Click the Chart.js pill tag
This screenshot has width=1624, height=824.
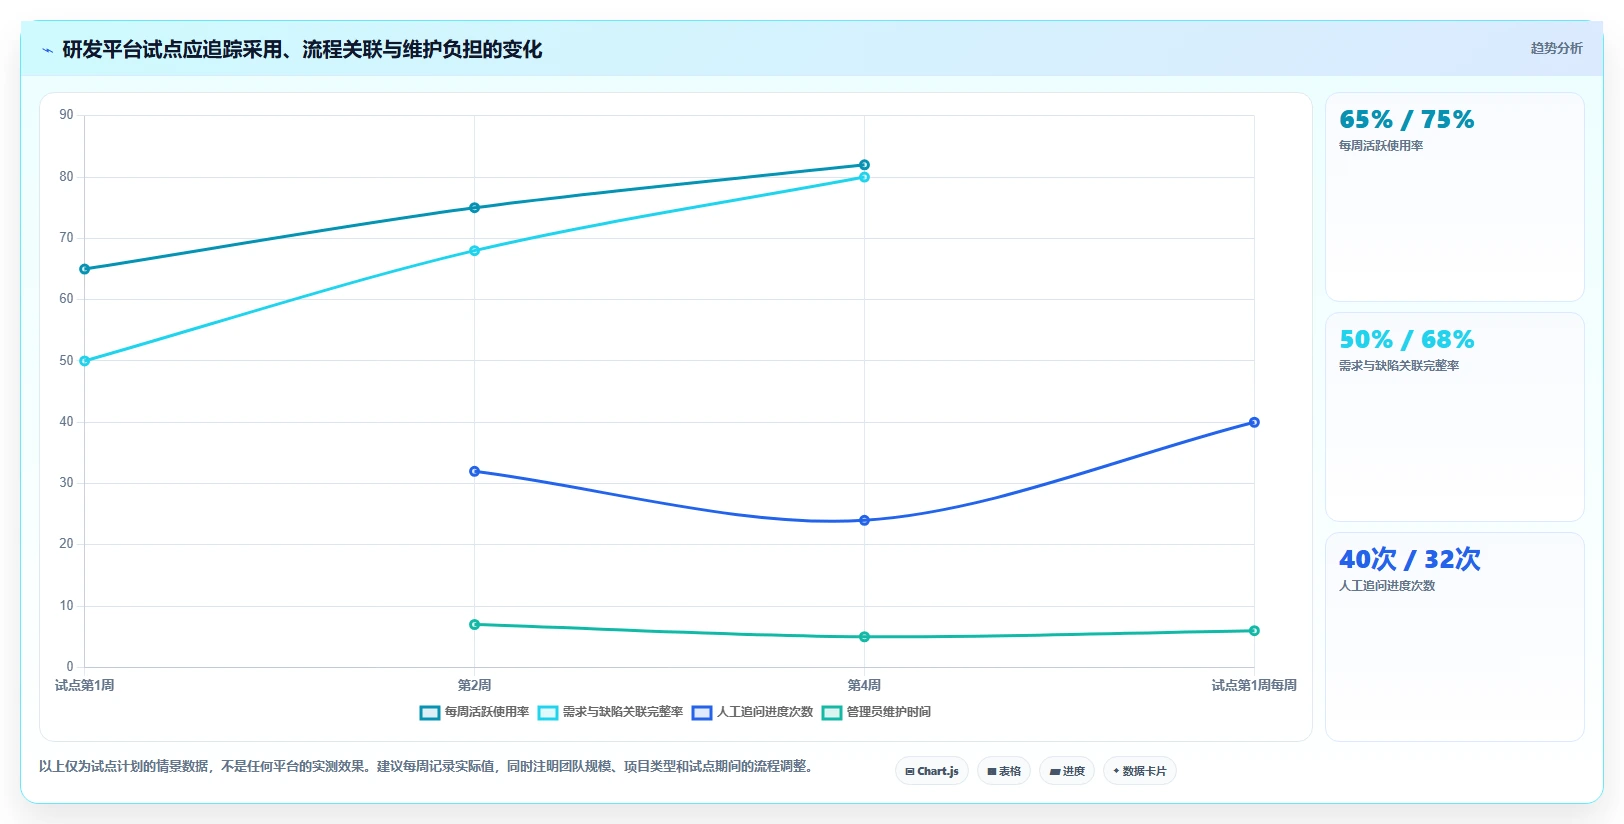[932, 771]
